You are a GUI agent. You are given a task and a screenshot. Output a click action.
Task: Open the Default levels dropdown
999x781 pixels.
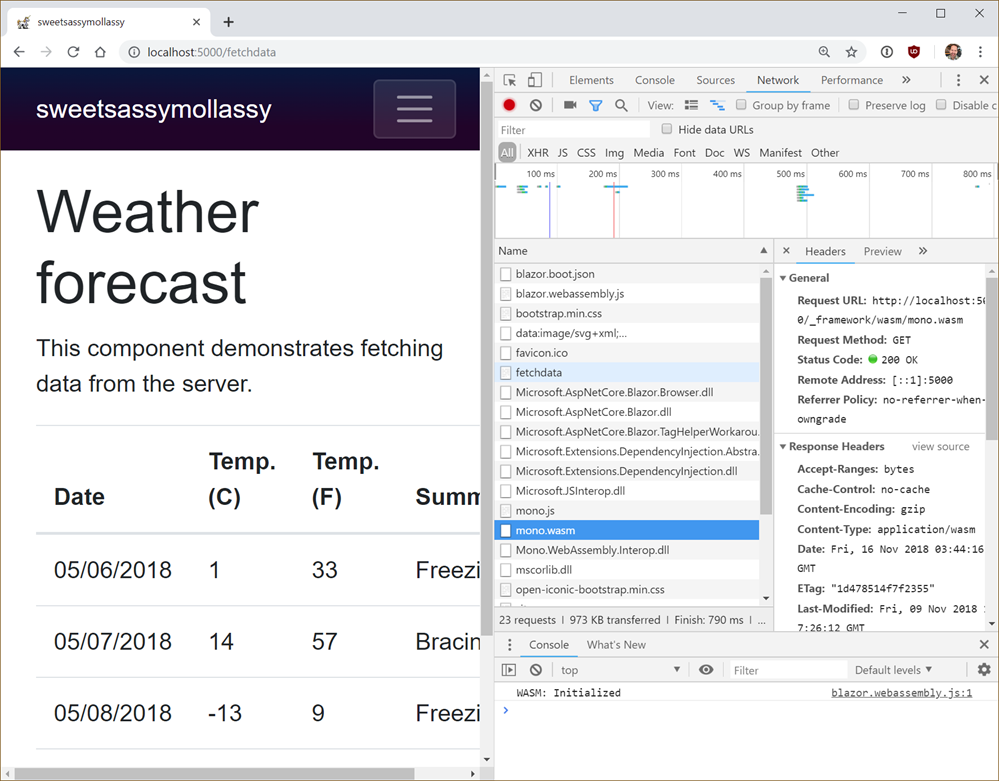[893, 670]
